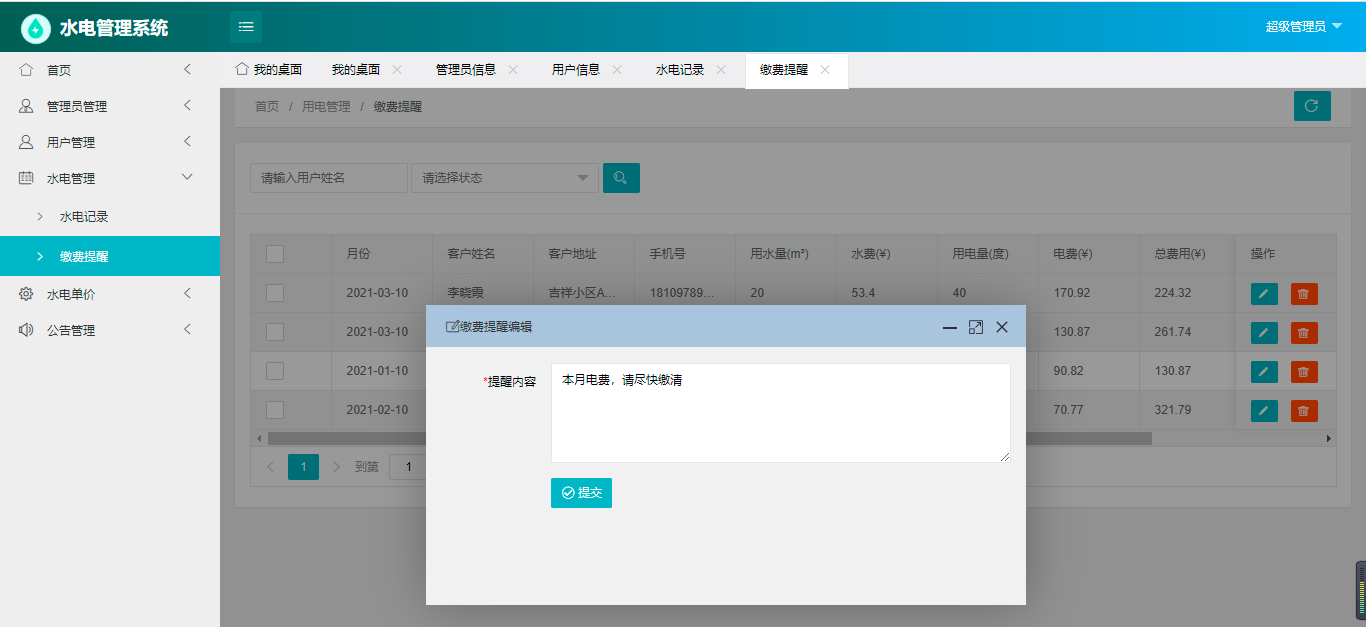Screen dimensions: 1366x627
Task: Click the hamburger menu toggle icon
Action: point(246,27)
